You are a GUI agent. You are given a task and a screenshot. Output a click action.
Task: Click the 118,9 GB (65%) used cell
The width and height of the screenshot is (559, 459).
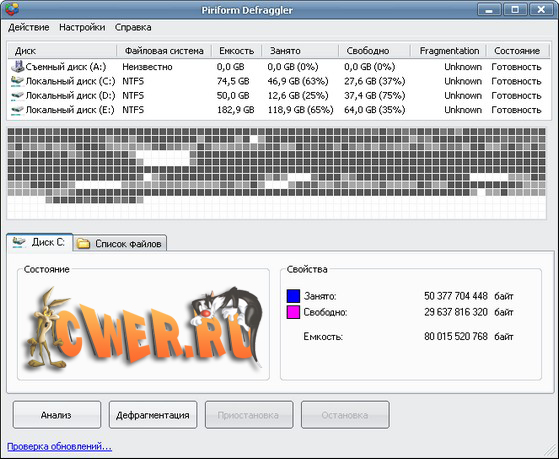pyautogui.click(x=301, y=110)
